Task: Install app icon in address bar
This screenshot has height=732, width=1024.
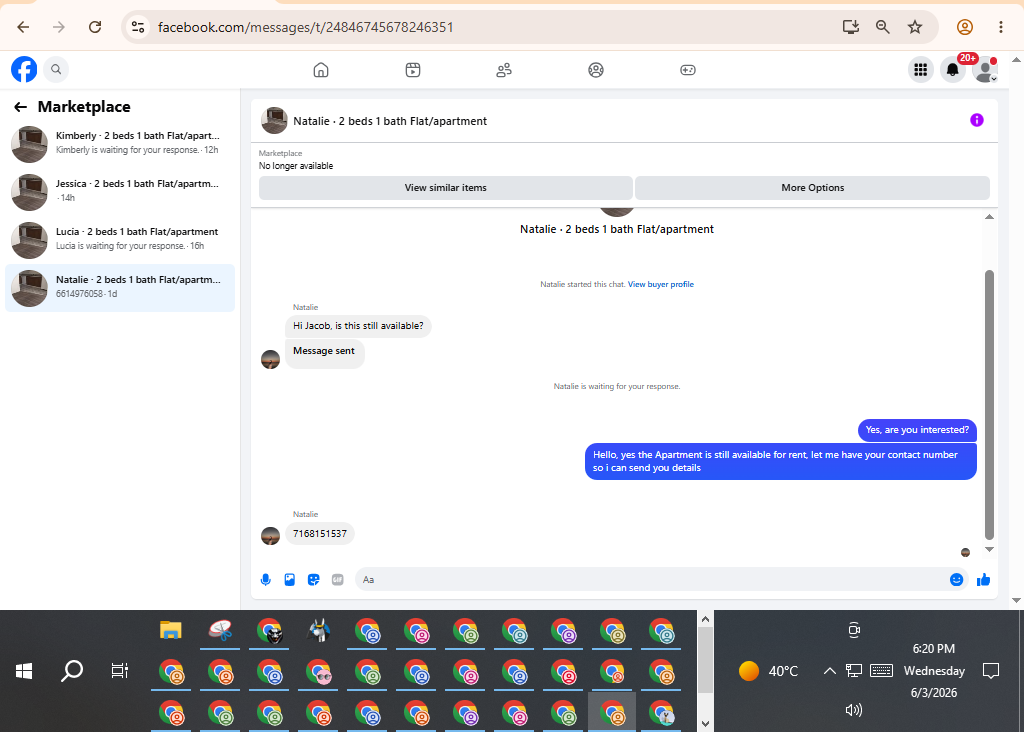Action: pos(850,27)
